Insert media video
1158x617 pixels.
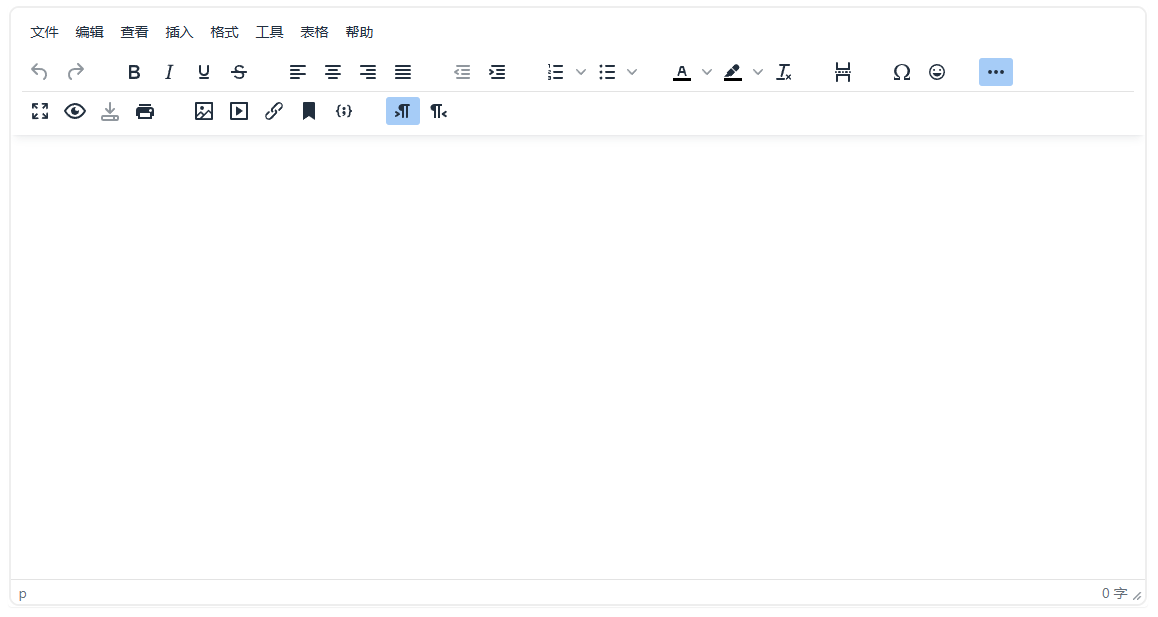click(x=239, y=112)
